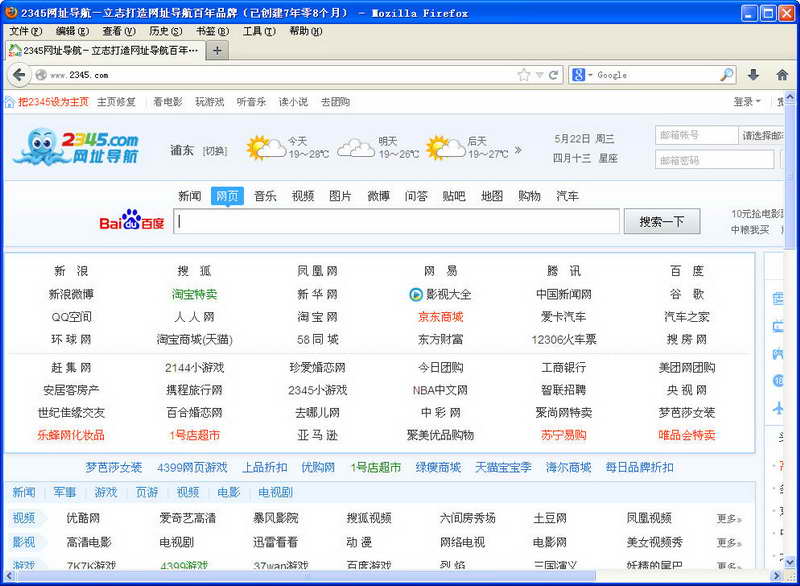Click the 2345.com octopus logo
Screen dimensions: 800x586
point(77,147)
